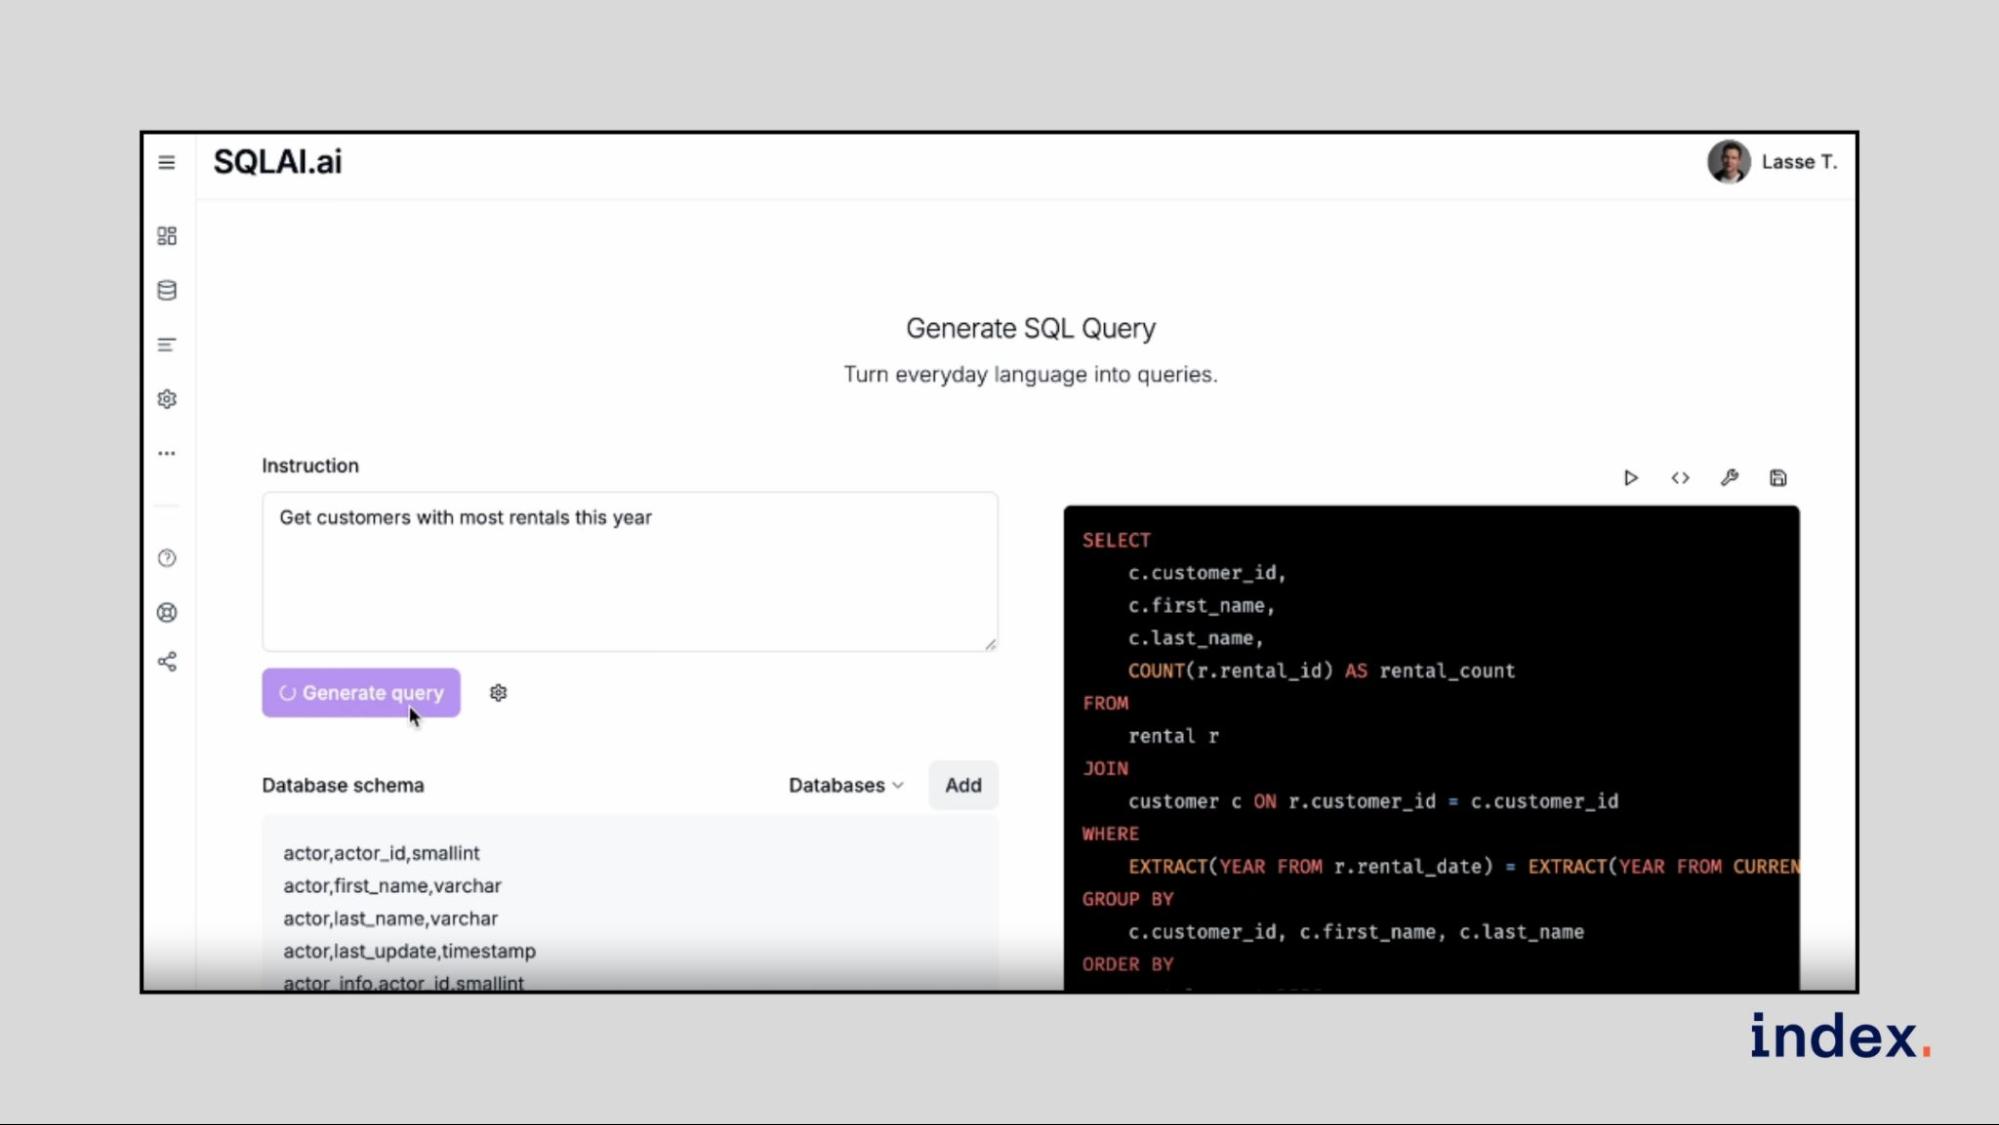1999x1125 pixels.
Task: Click the code brackets icon
Action: click(1680, 478)
